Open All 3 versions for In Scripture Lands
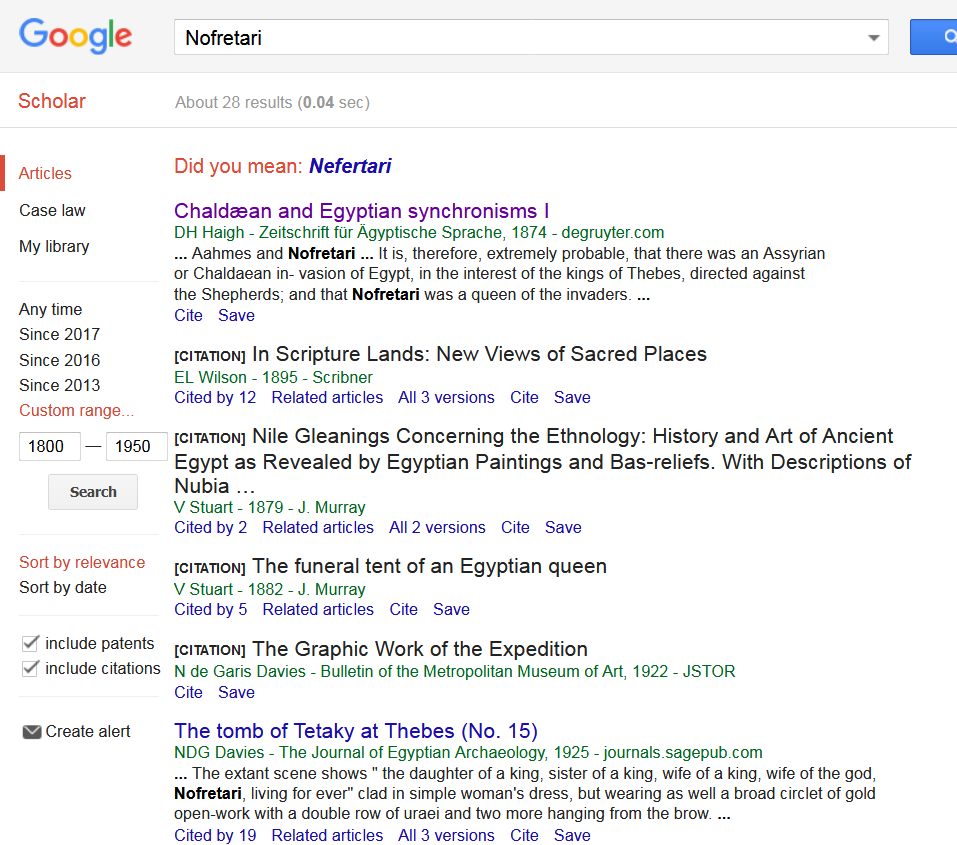The image size is (957, 845). point(446,397)
